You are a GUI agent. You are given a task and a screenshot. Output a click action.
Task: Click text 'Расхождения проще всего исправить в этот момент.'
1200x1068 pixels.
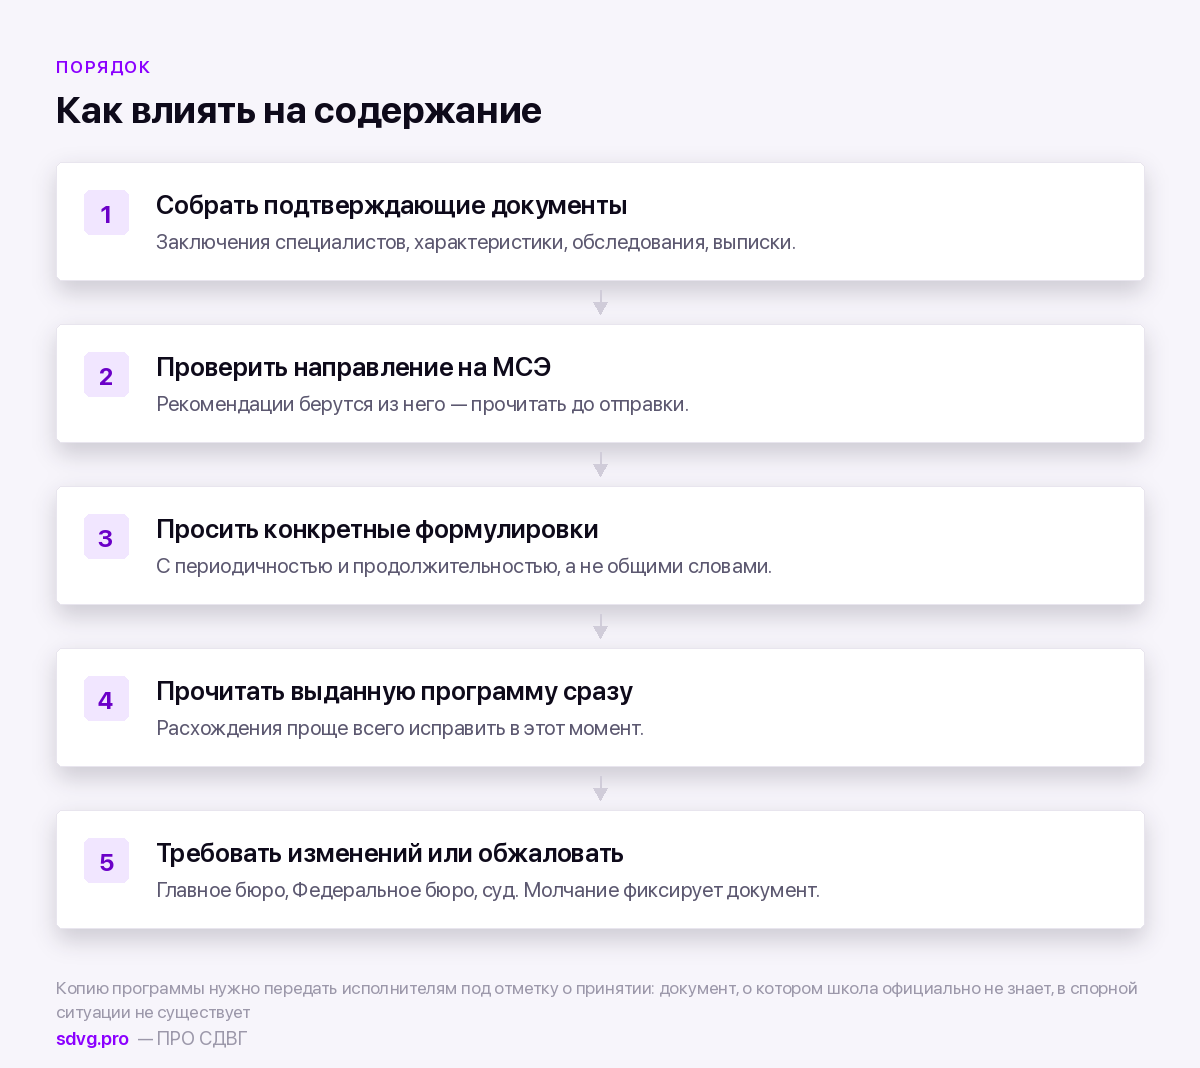click(400, 728)
